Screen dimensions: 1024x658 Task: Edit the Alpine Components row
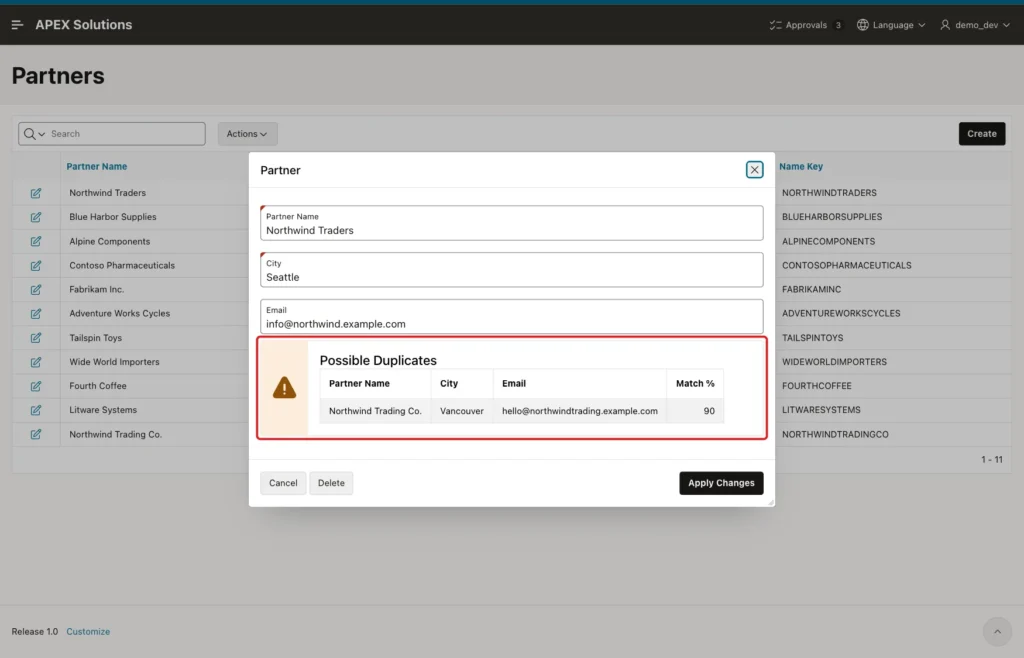pos(36,242)
